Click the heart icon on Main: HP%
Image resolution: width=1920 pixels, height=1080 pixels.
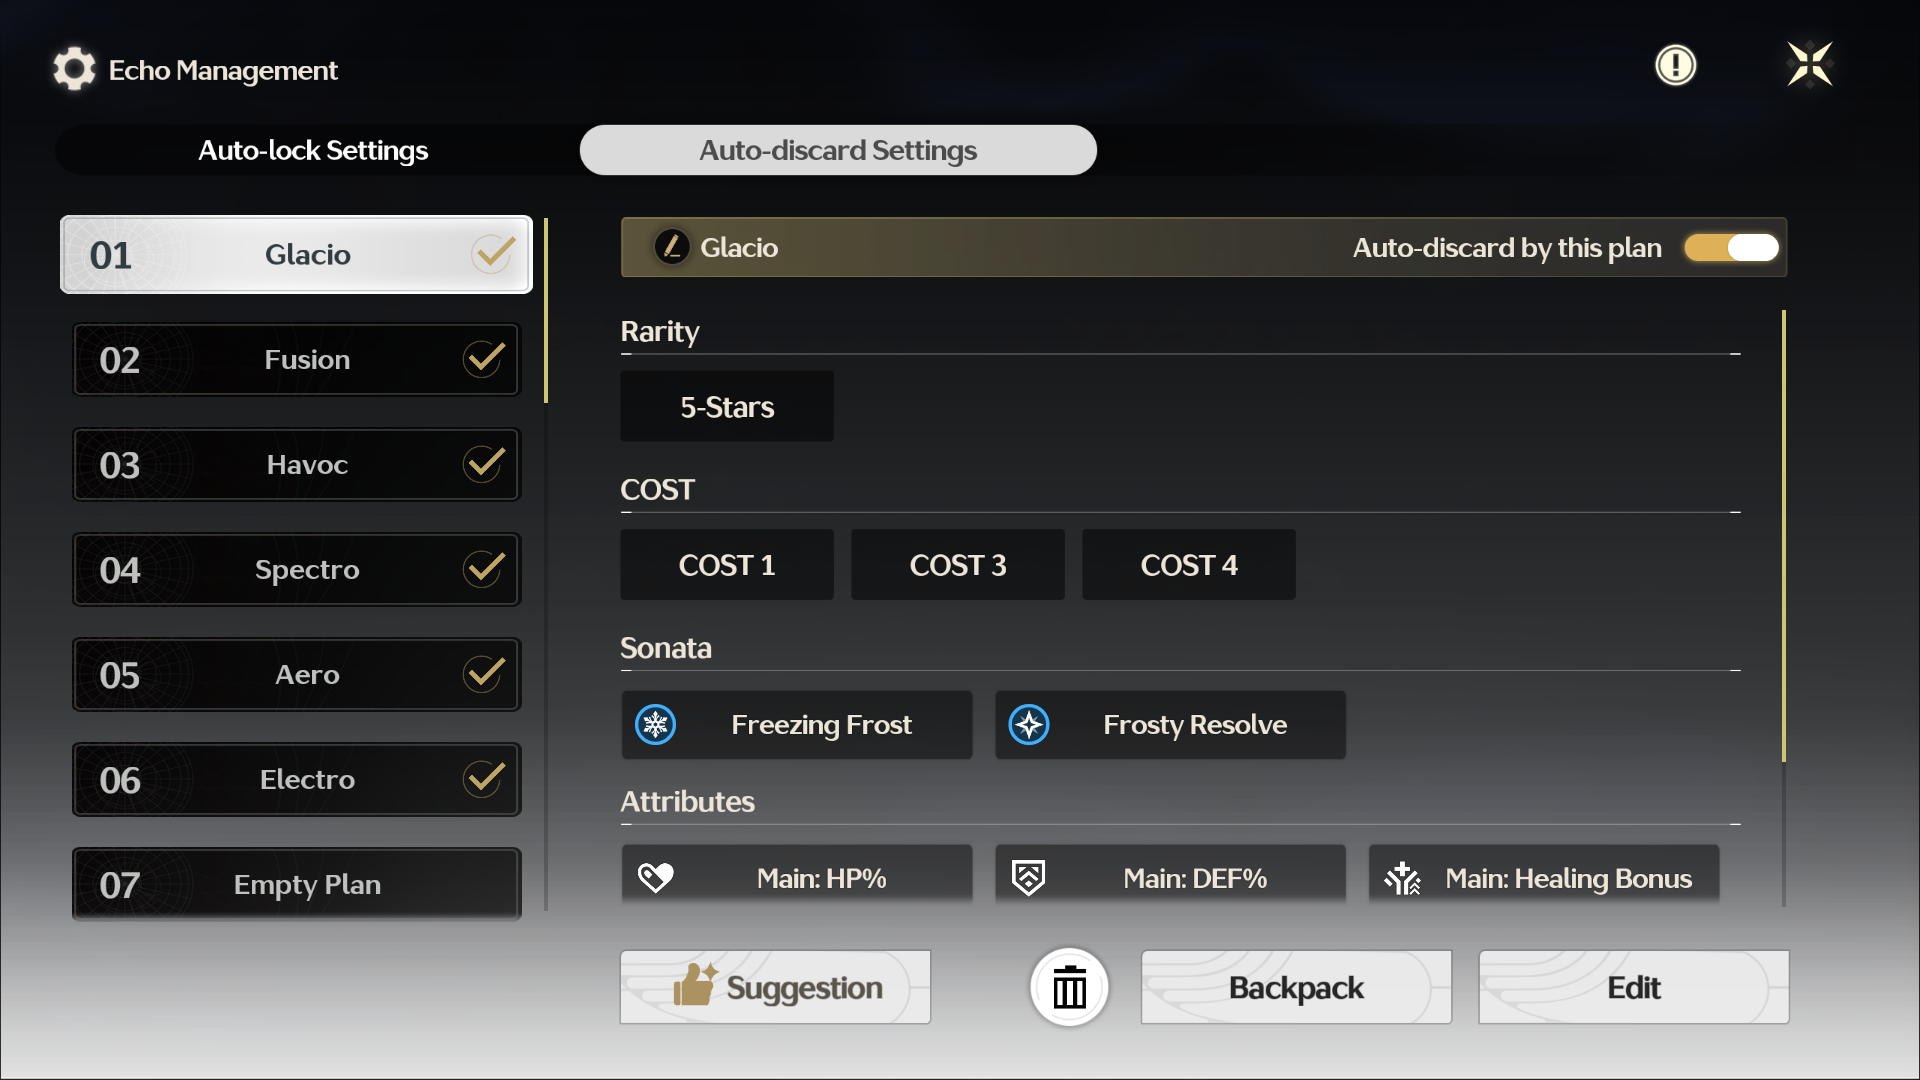[656, 878]
